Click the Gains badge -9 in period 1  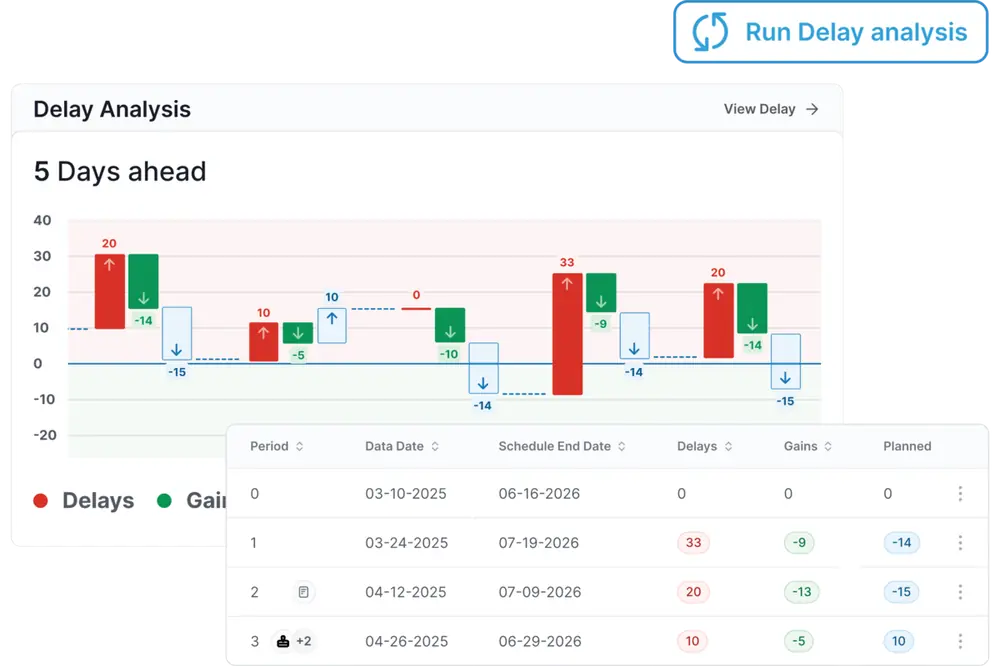(x=799, y=542)
